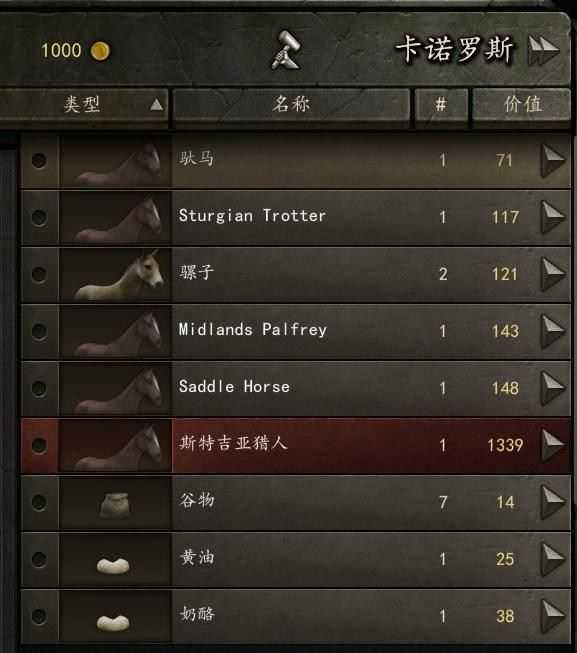The width and height of the screenshot is (577, 653).
Task: Transfer Saddle Horse with arrow icon
Action: 553,388
